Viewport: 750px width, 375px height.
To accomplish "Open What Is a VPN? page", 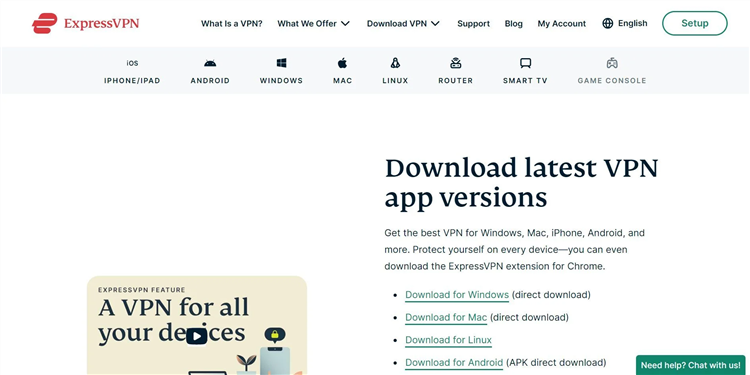I will click(x=232, y=23).
